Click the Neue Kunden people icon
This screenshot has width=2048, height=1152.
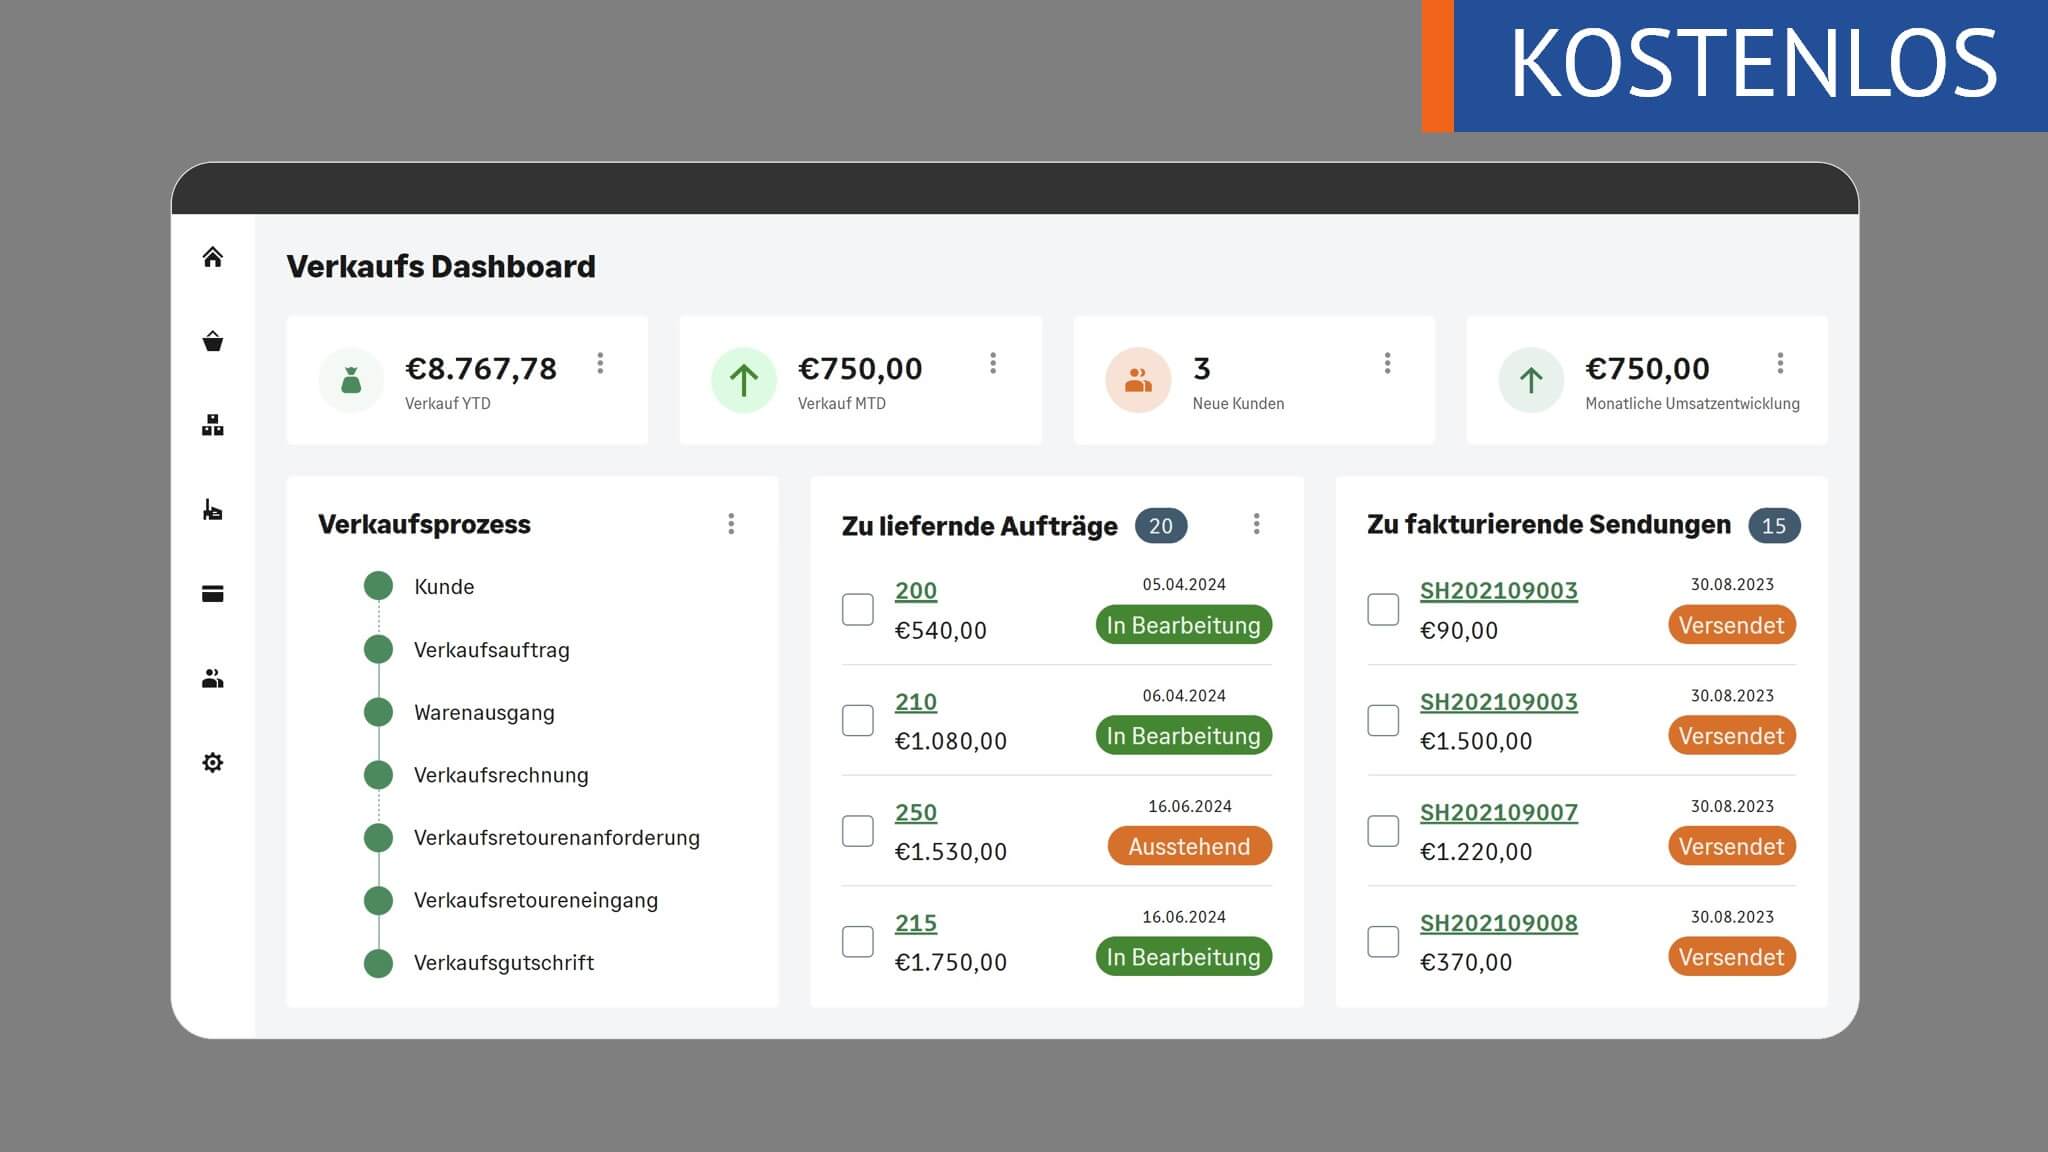pyautogui.click(x=1138, y=380)
